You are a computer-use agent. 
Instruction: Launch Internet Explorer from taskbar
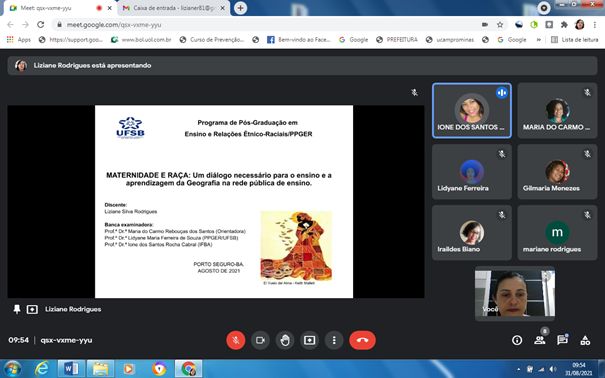(x=41, y=369)
